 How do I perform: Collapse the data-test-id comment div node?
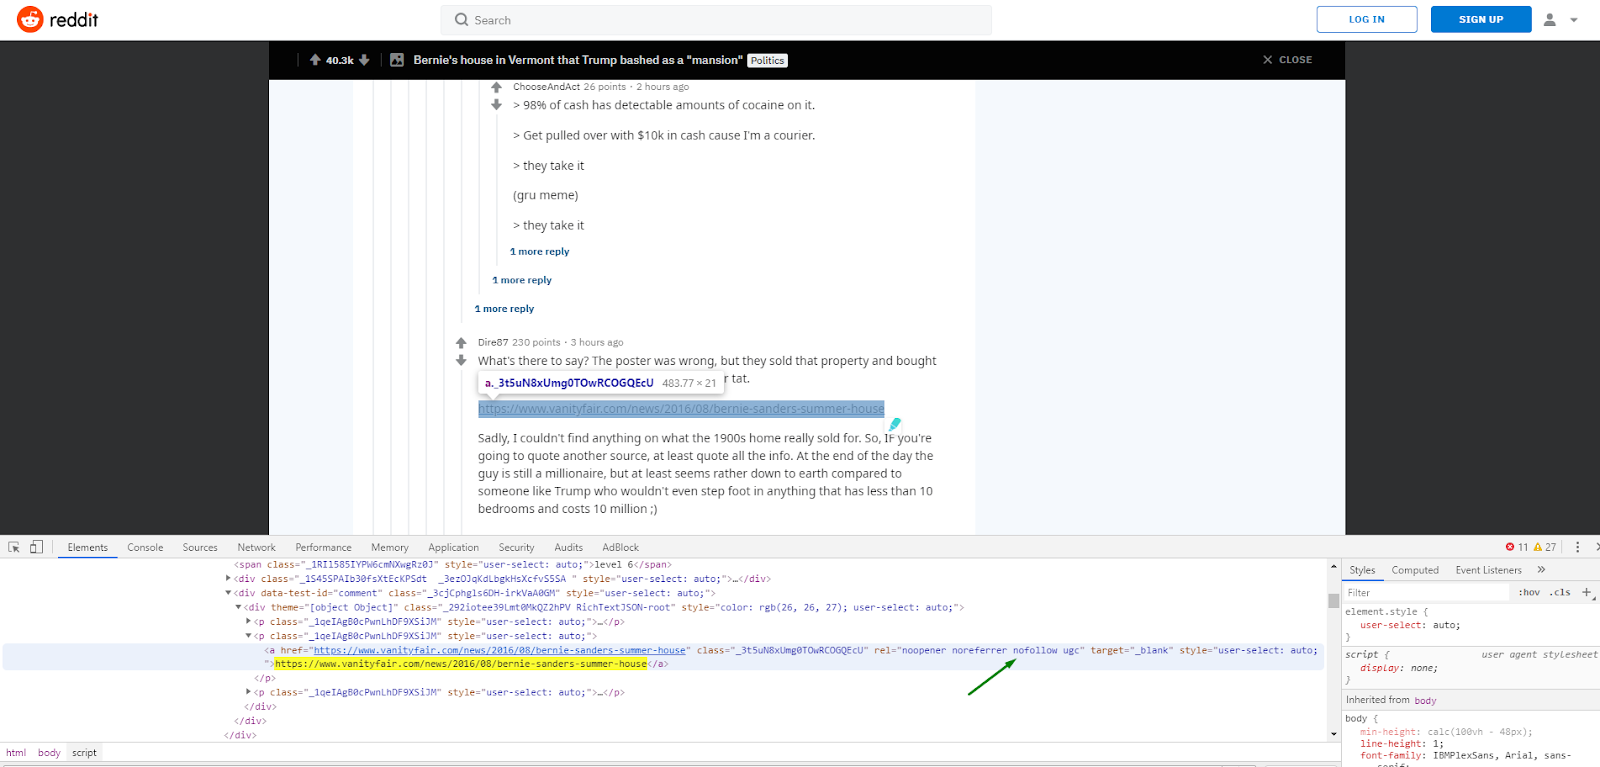point(229,593)
